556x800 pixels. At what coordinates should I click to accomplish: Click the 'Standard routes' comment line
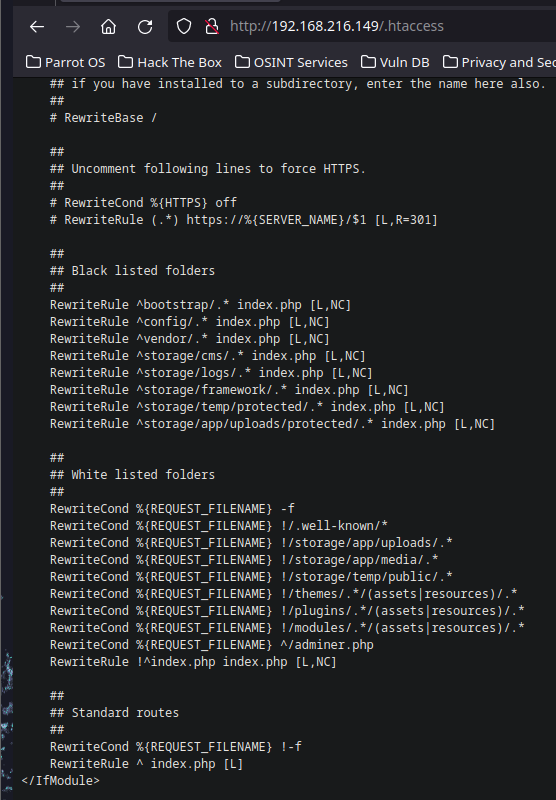point(115,713)
